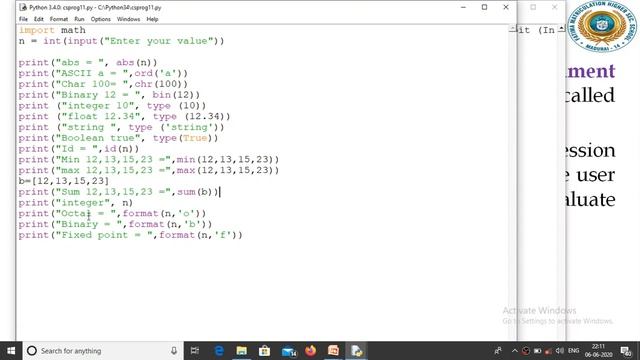The height and width of the screenshot is (360, 640).
Task: Open the Windows menu
Action: coord(128,19)
